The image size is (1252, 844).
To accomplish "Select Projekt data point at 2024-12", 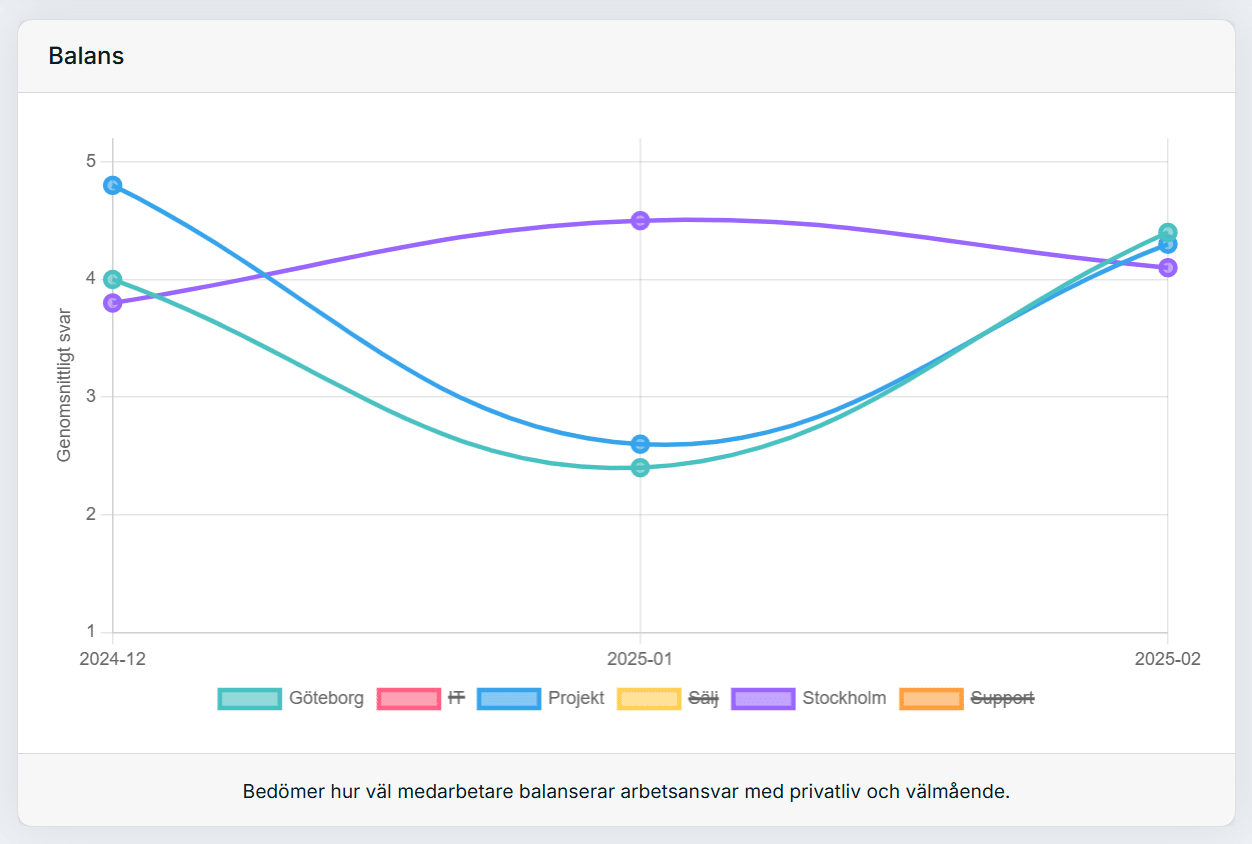I will 113,185.
